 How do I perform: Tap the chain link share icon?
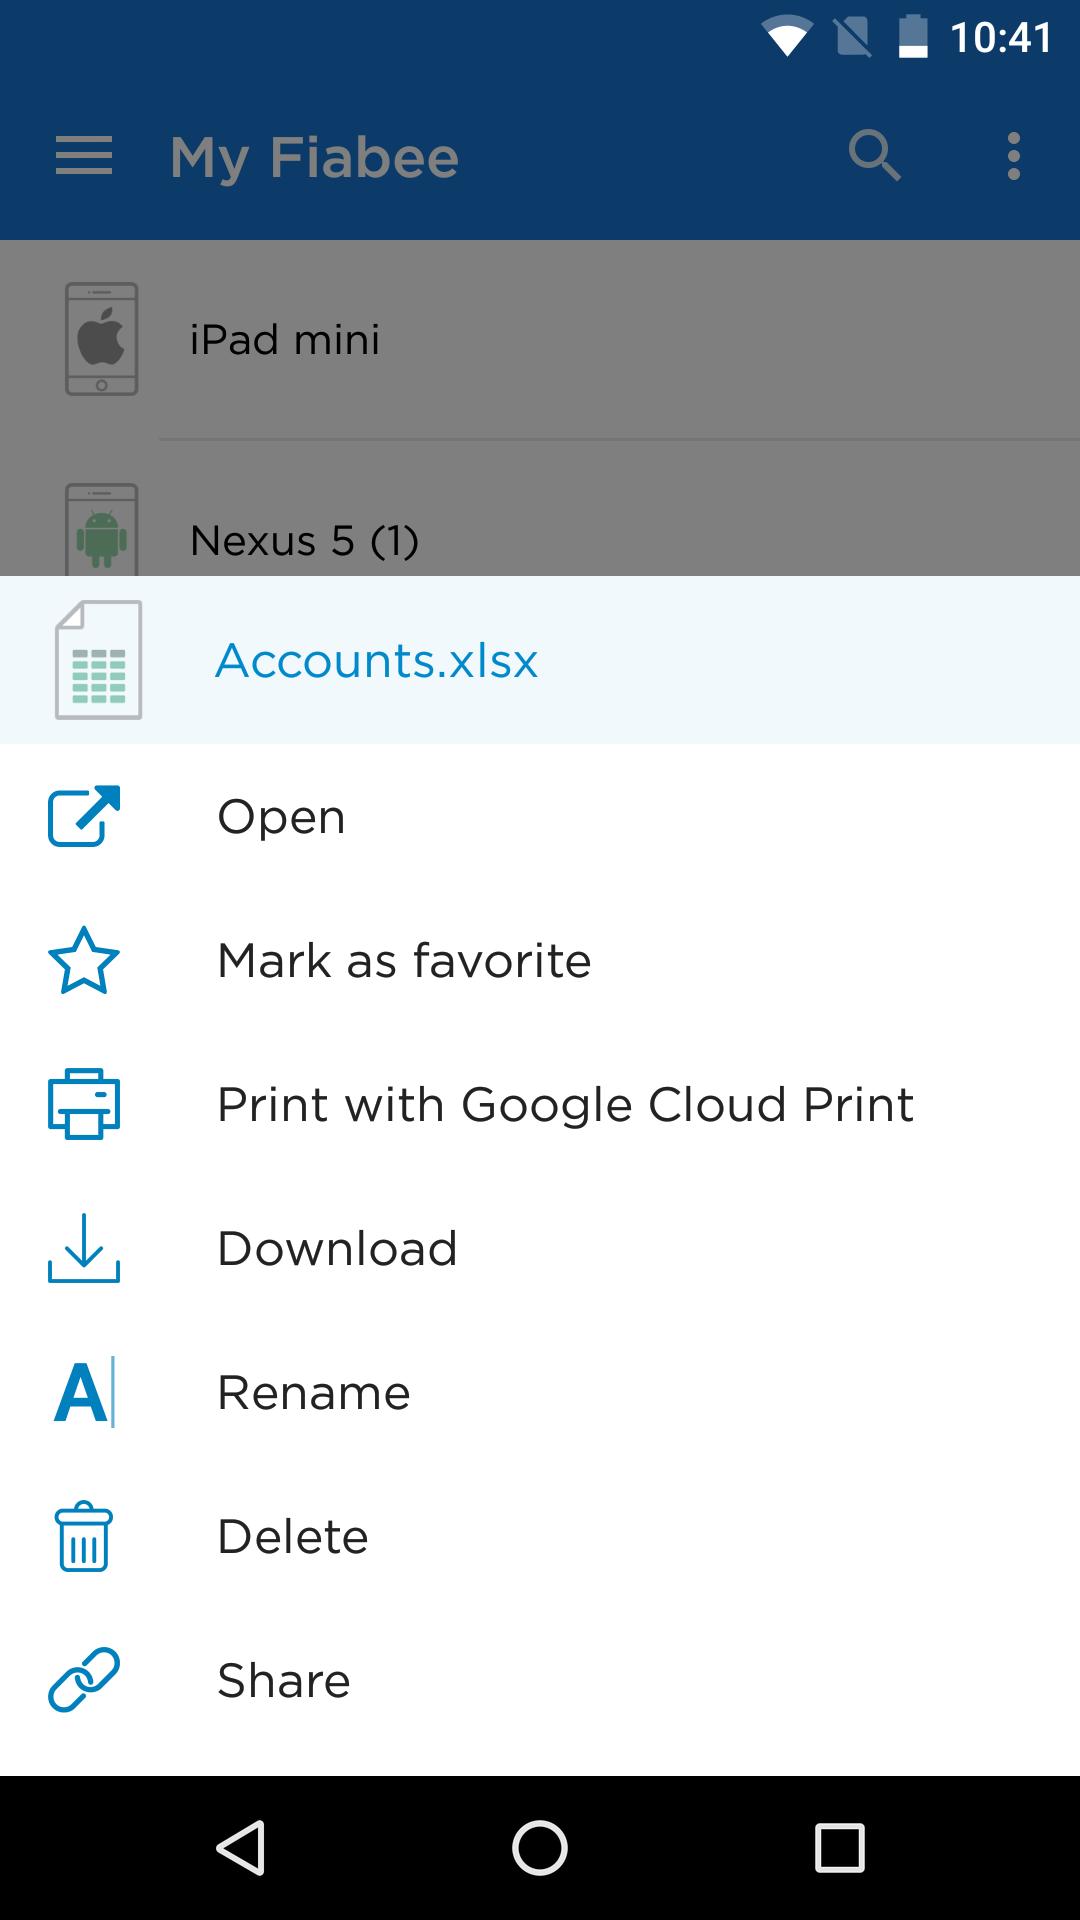(84, 1680)
